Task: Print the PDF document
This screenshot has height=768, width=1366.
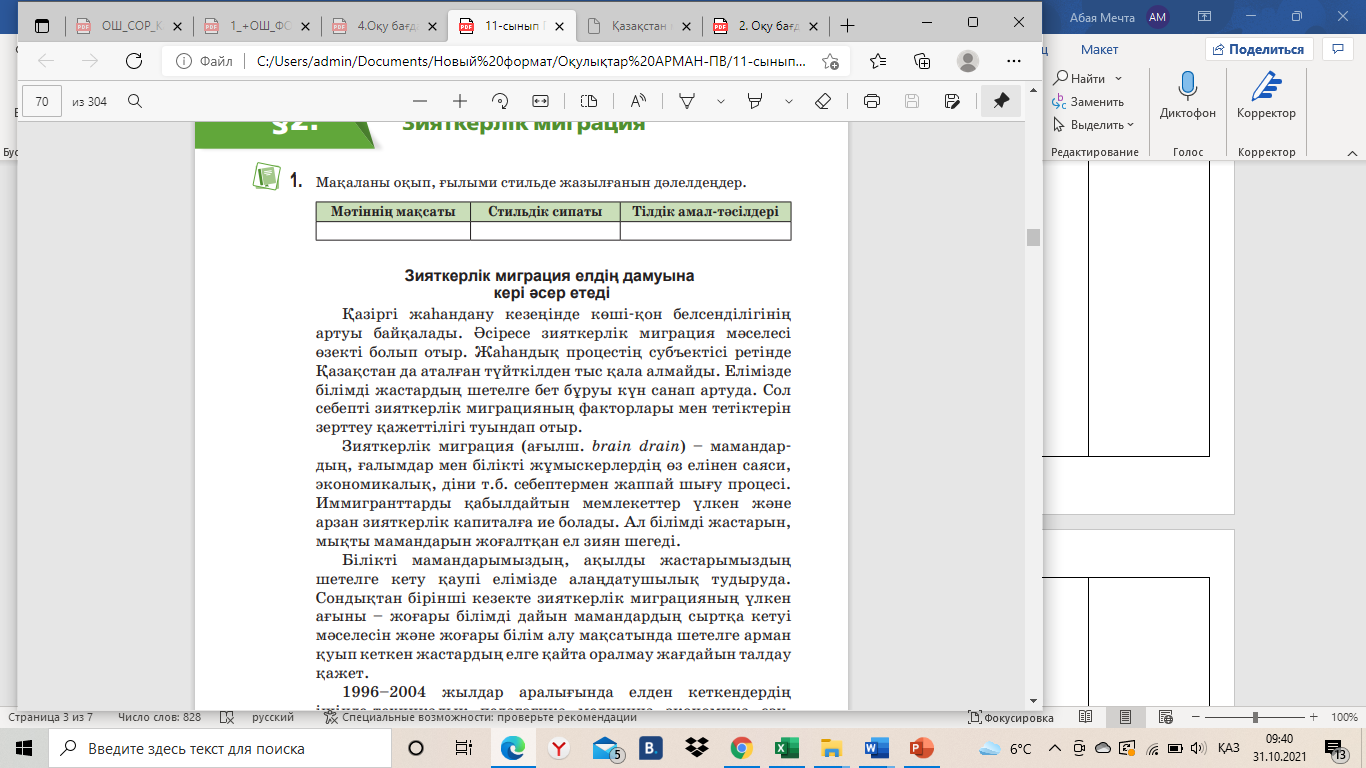Action: coord(871,101)
